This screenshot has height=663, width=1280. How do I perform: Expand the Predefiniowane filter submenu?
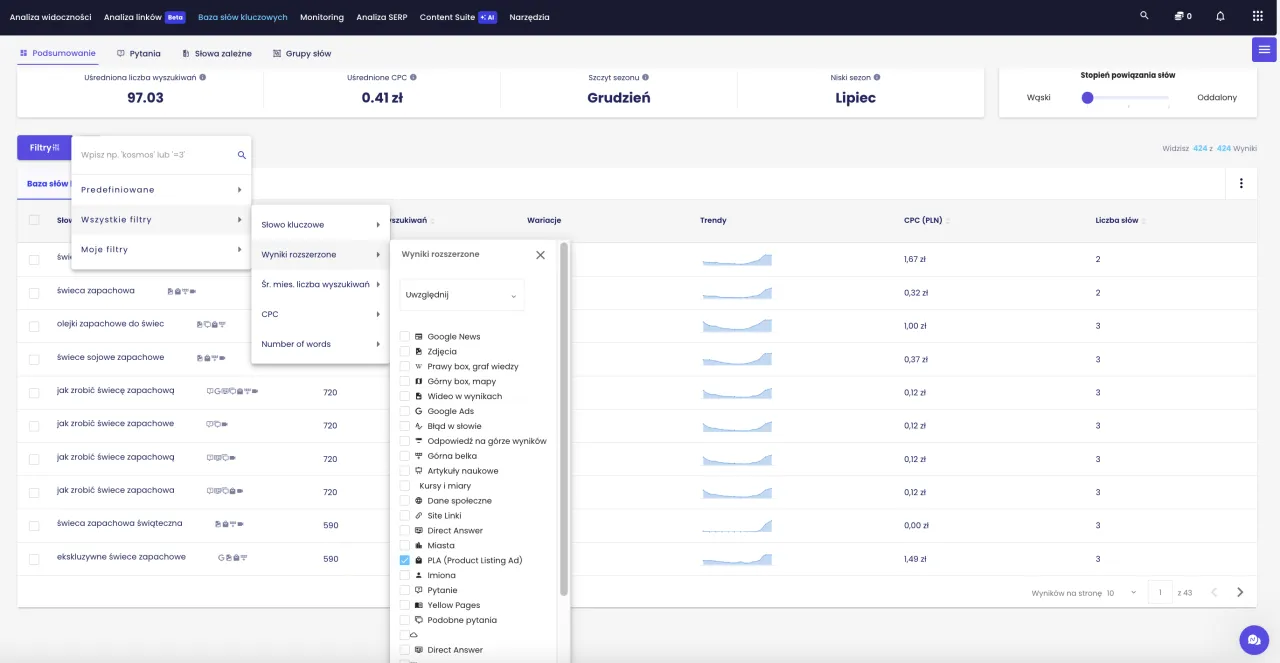160,190
